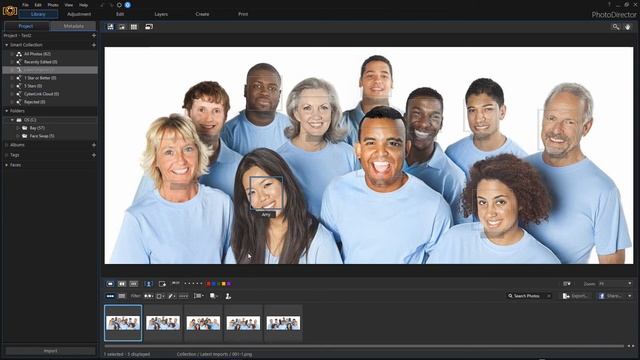
Task: Collapse the OS (C:) drive node
Action: [12, 120]
